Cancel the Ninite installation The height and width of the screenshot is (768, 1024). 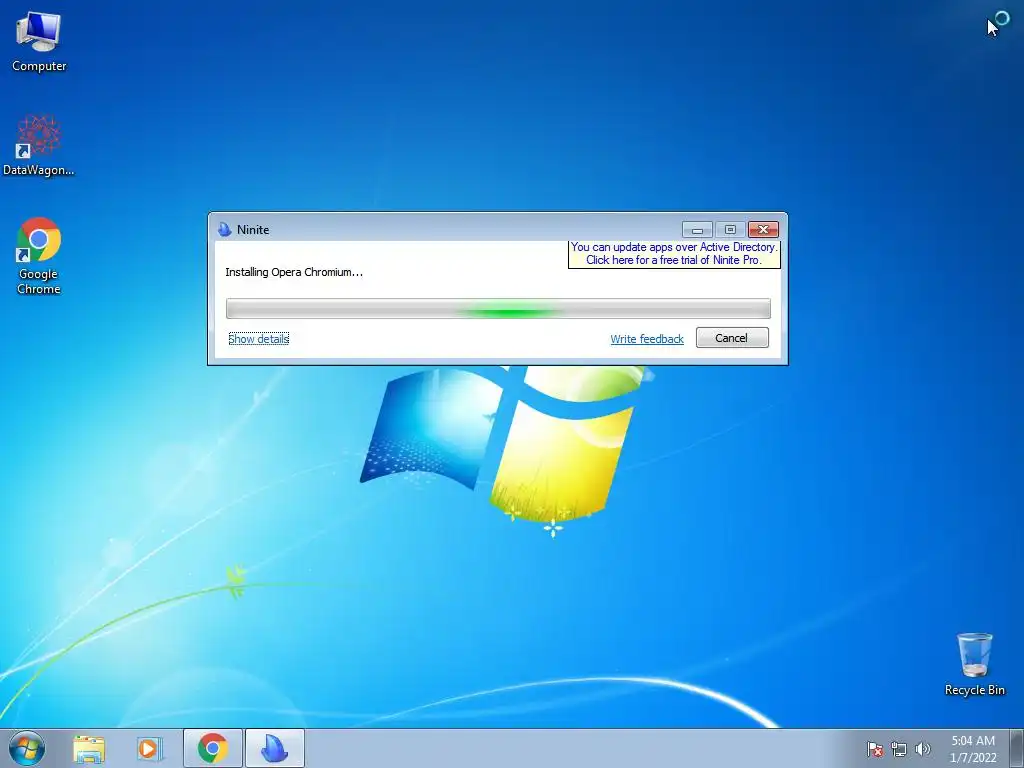(732, 338)
